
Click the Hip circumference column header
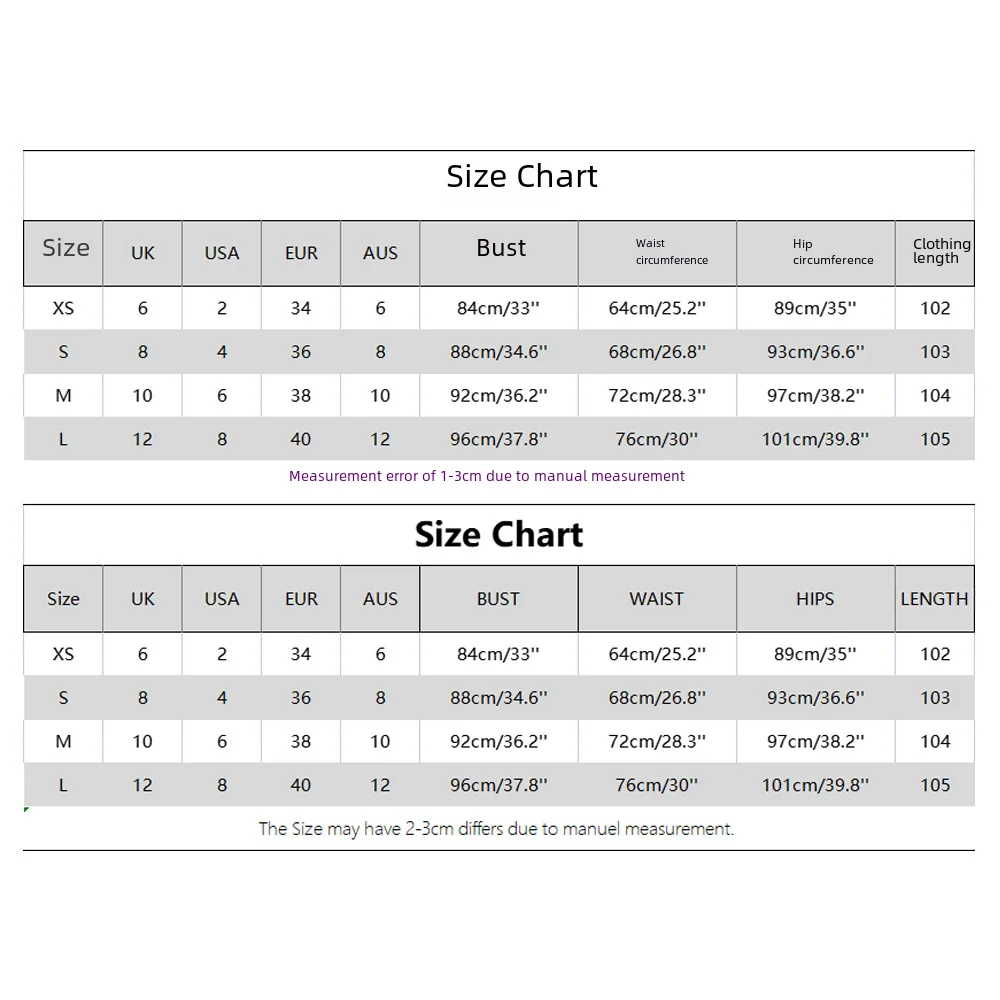click(x=833, y=252)
